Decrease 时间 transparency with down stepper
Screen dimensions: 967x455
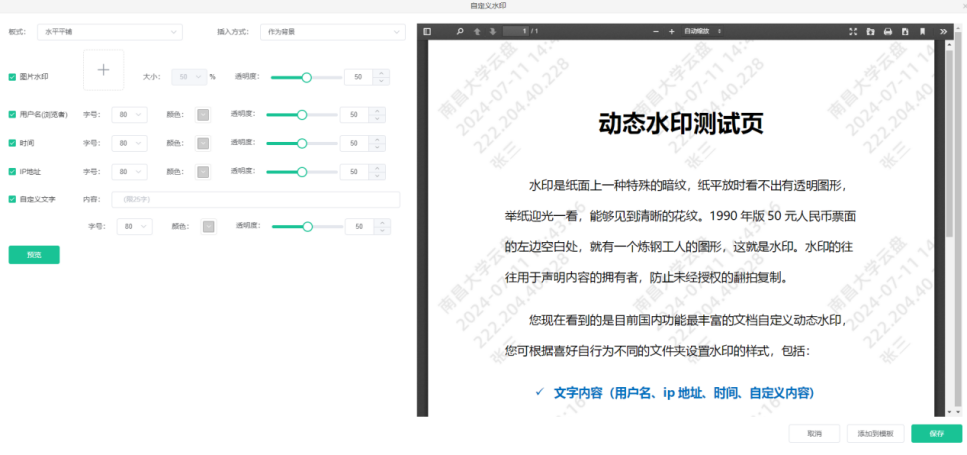pyautogui.click(x=377, y=147)
